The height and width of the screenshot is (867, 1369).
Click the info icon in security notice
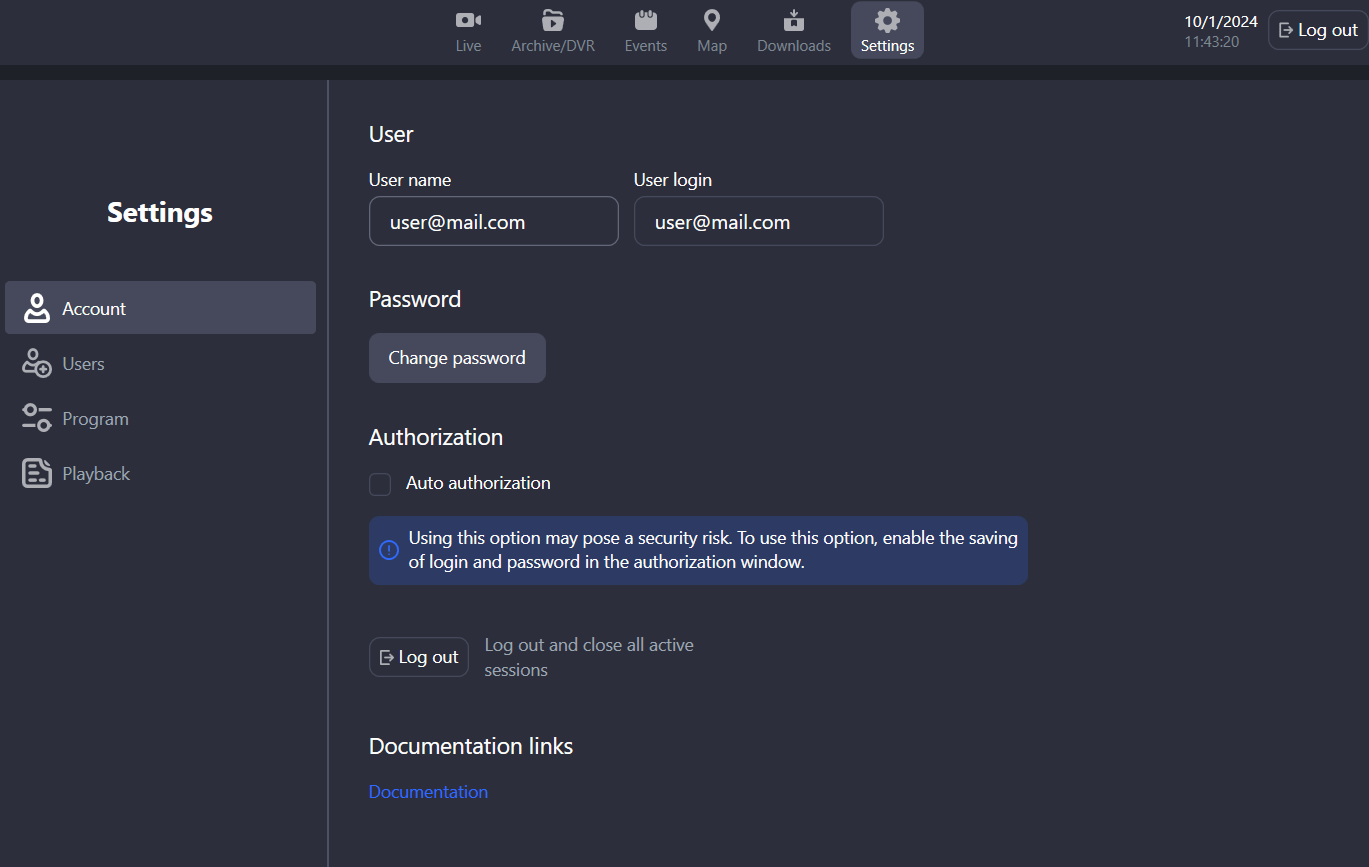pos(389,550)
